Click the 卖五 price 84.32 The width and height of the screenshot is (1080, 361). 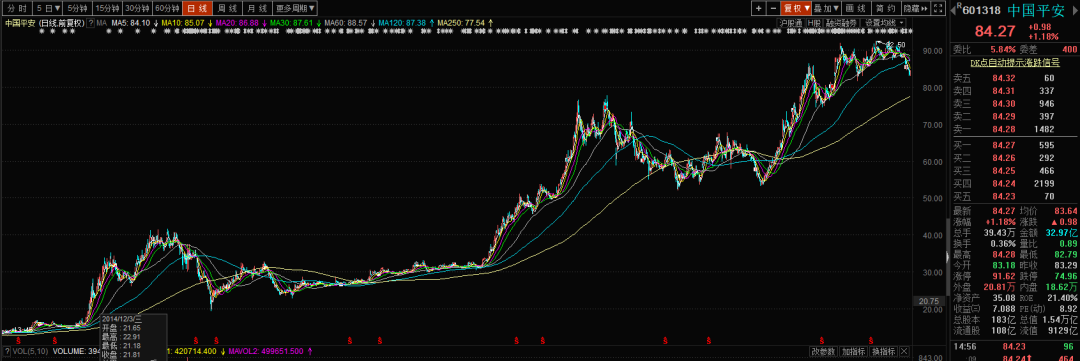1003,78
